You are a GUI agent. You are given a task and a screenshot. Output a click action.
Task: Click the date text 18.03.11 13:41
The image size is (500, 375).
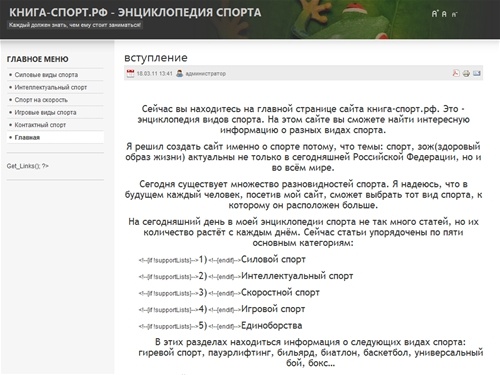coord(154,73)
